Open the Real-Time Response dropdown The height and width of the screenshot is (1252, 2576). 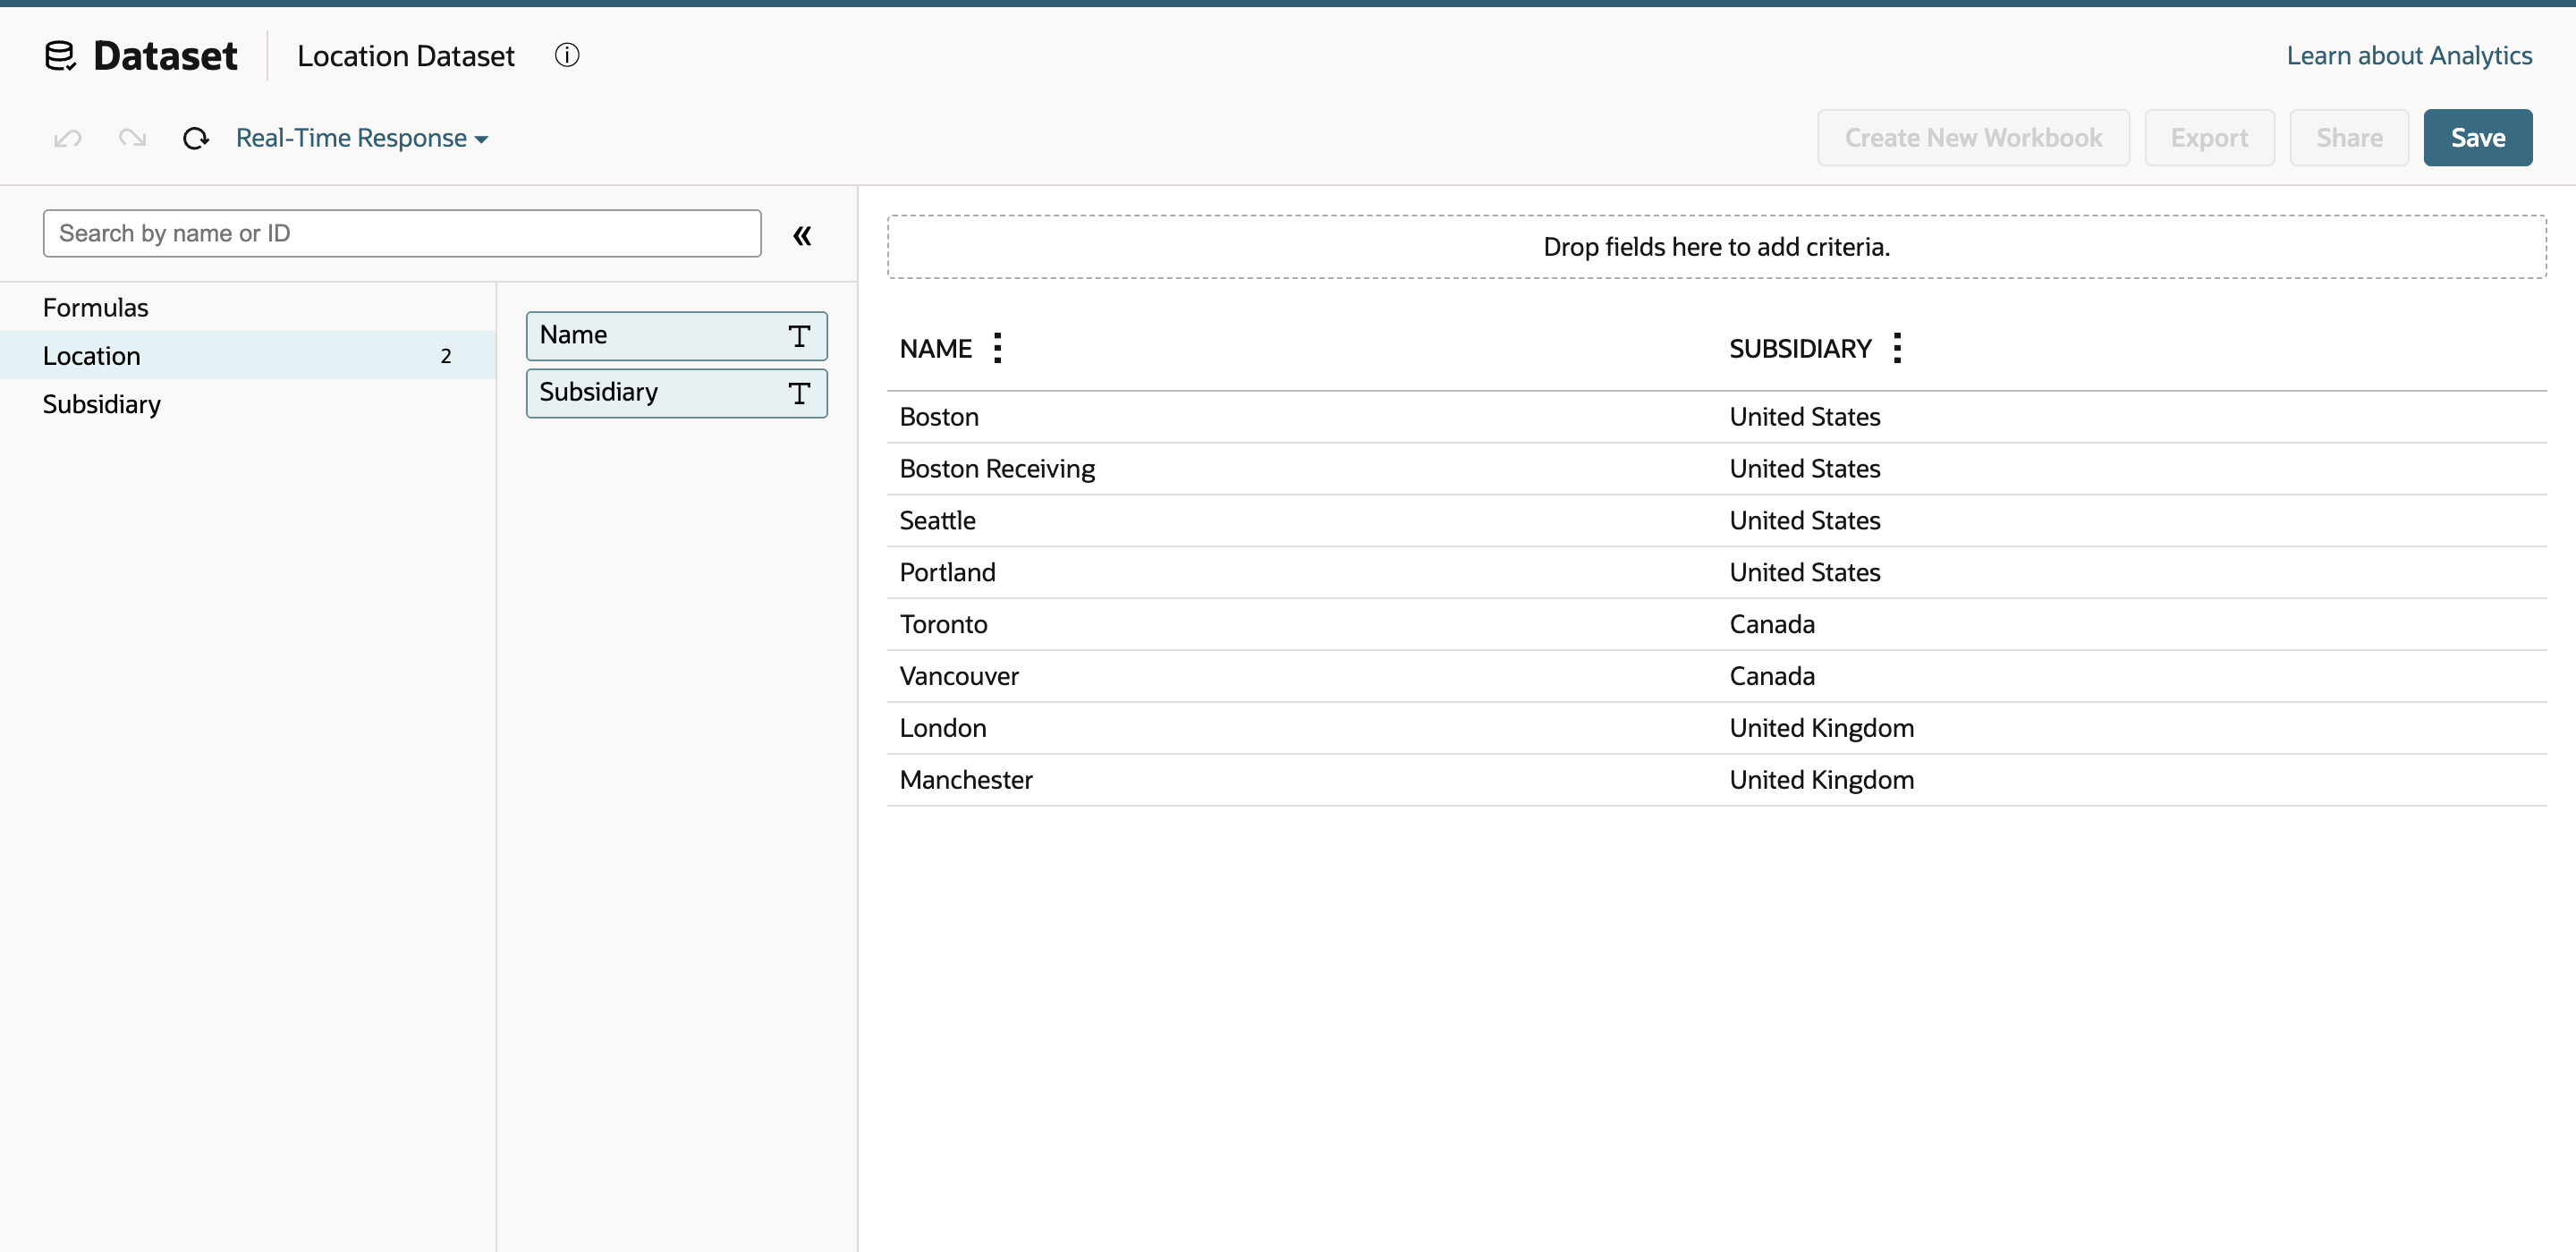362,138
